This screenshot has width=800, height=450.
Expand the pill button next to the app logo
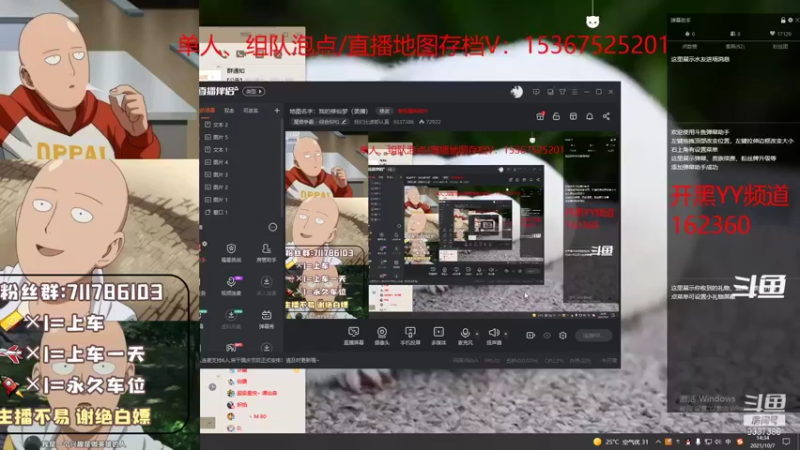click(x=254, y=91)
